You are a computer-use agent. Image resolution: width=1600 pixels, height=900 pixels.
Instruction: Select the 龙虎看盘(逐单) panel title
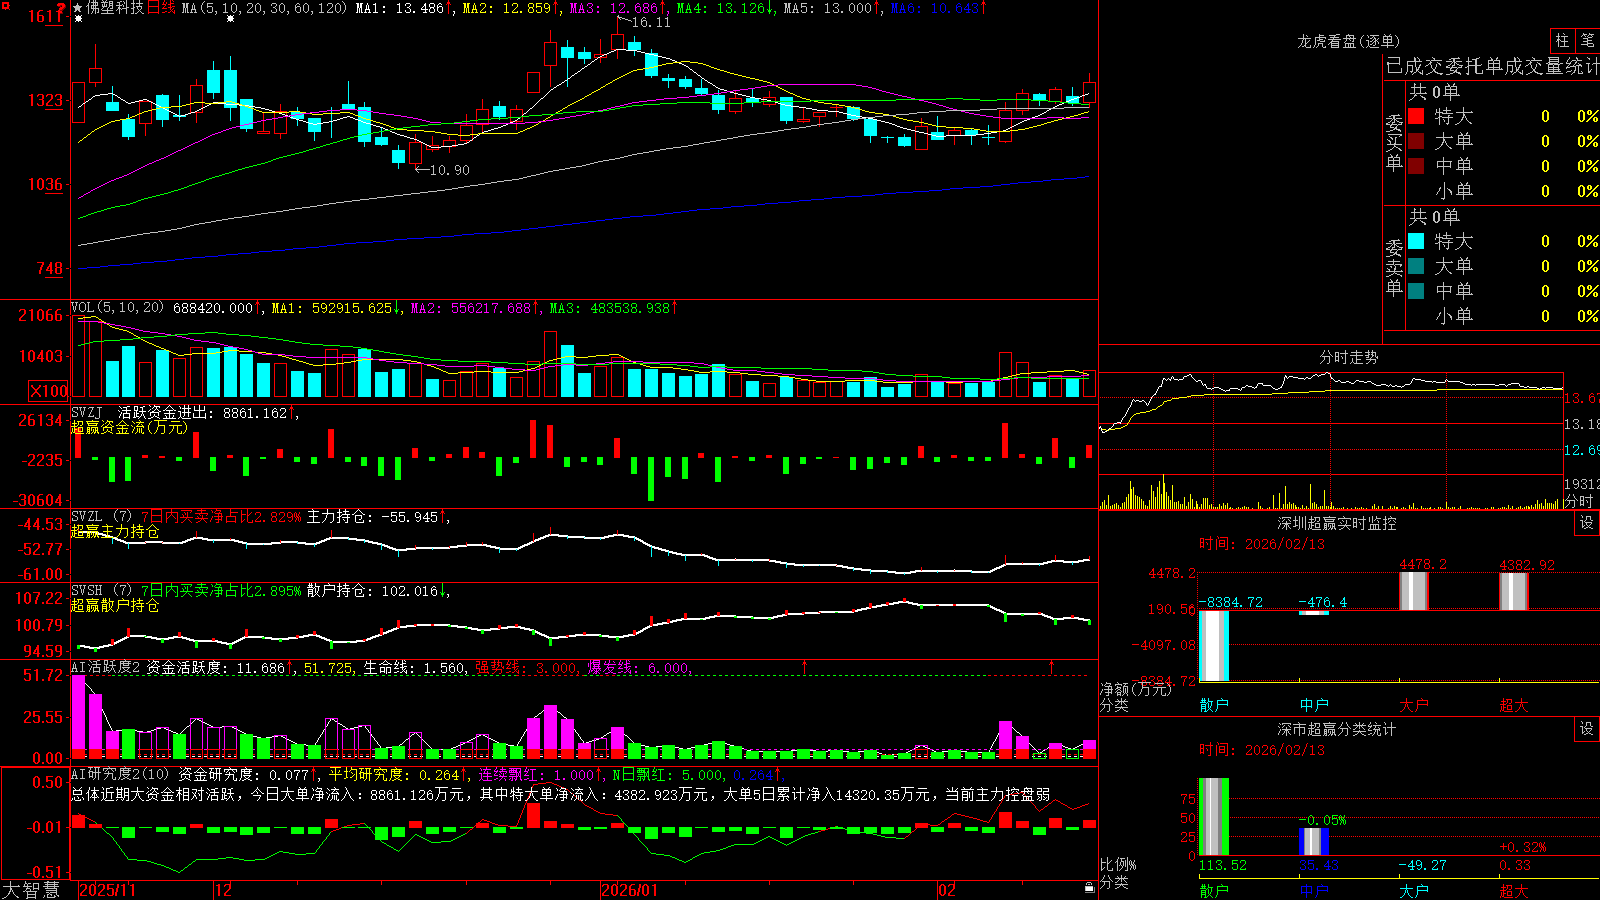(x=1348, y=41)
